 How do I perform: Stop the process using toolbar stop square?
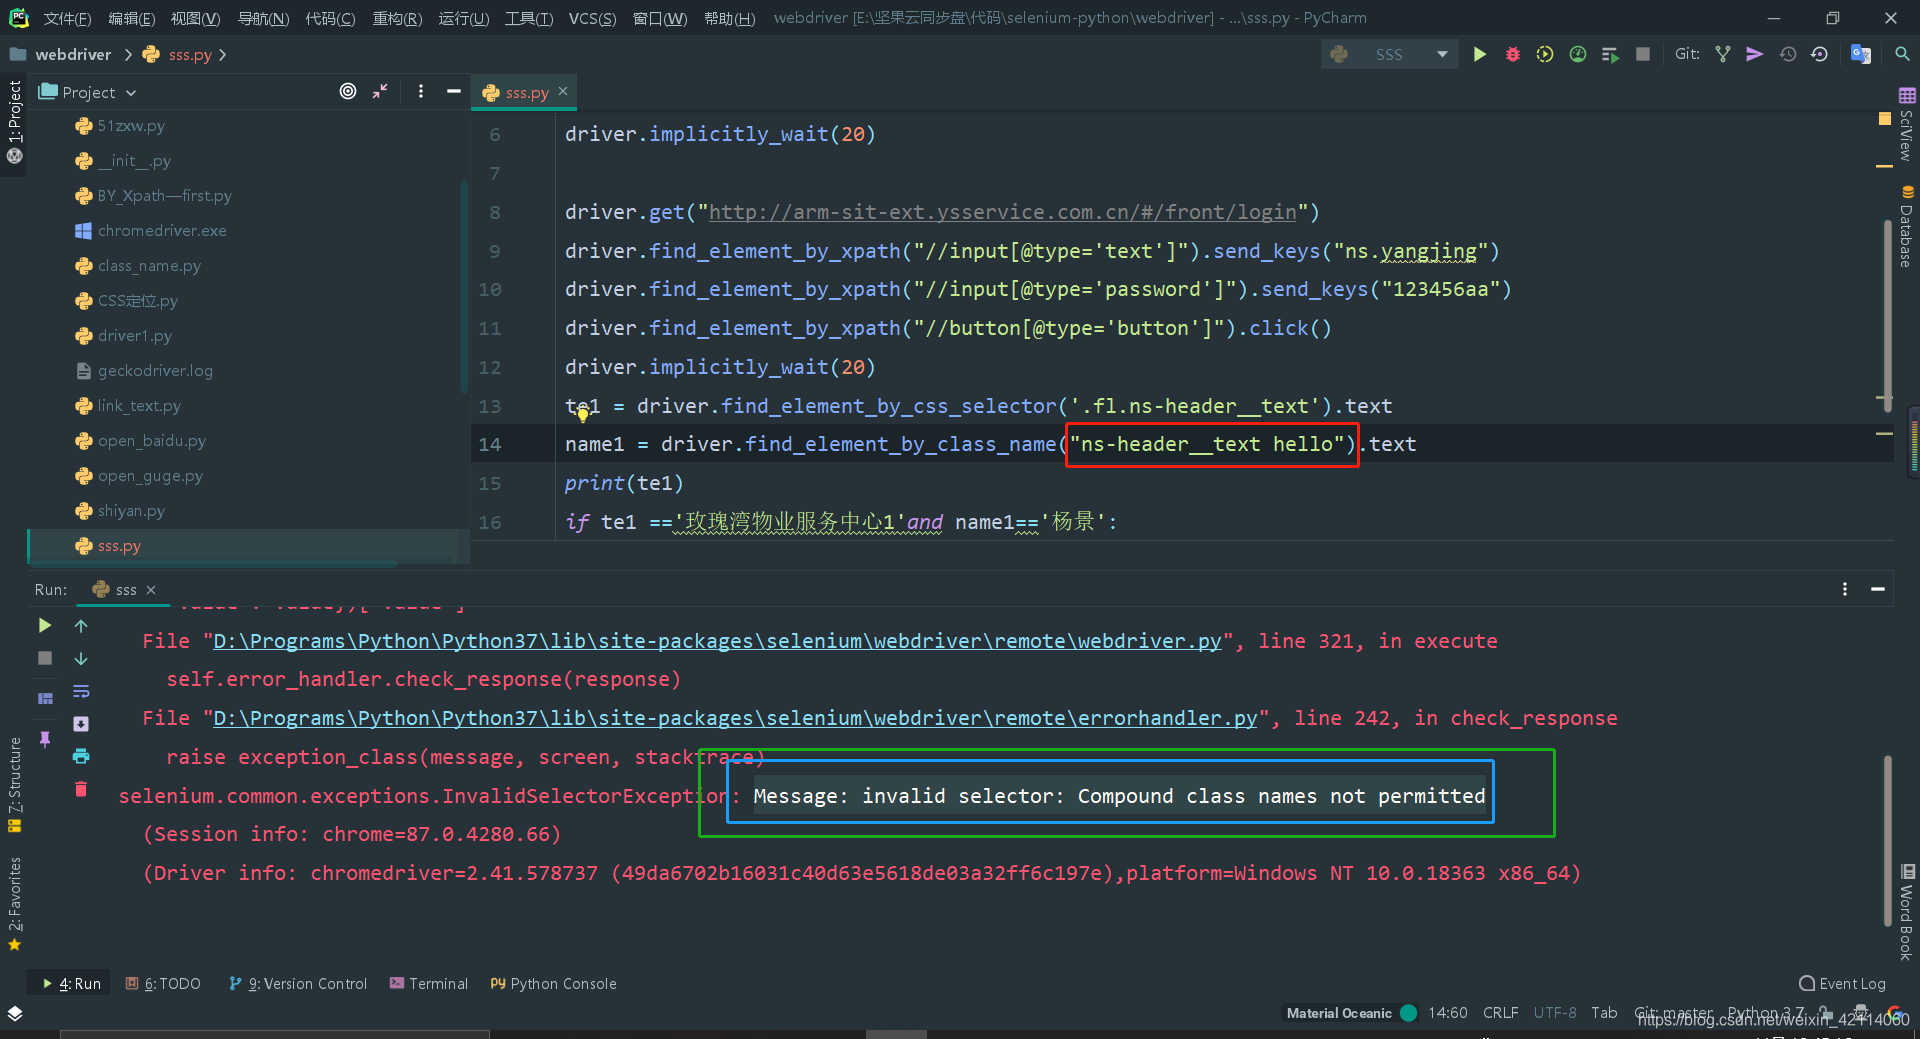[1642, 54]
